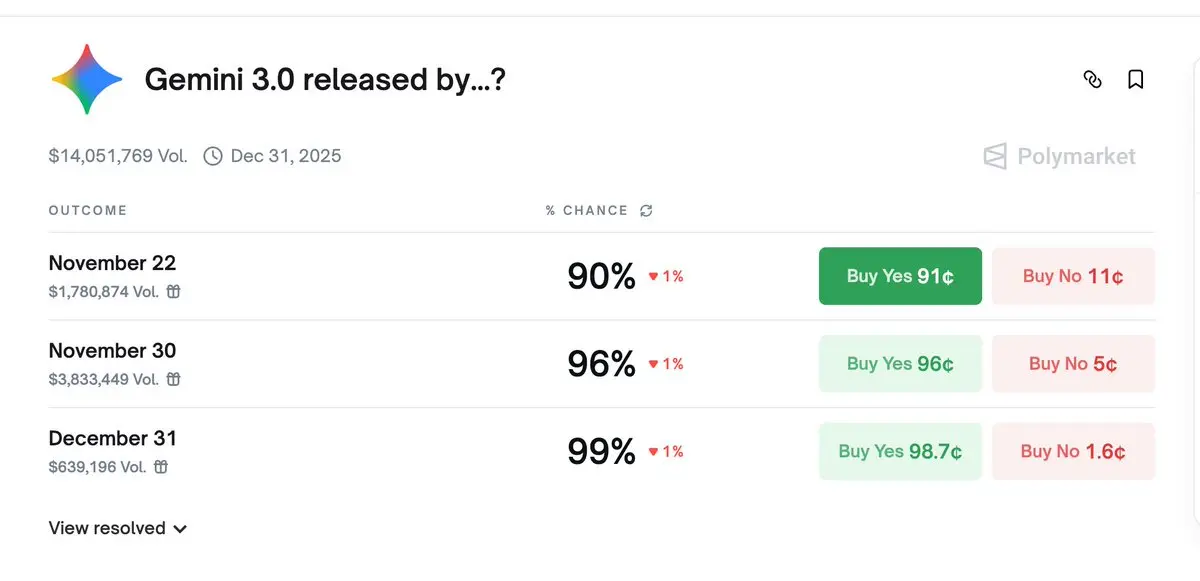
Task: Select Buy No 5¢ for November 30
Action: (1073, 364)
